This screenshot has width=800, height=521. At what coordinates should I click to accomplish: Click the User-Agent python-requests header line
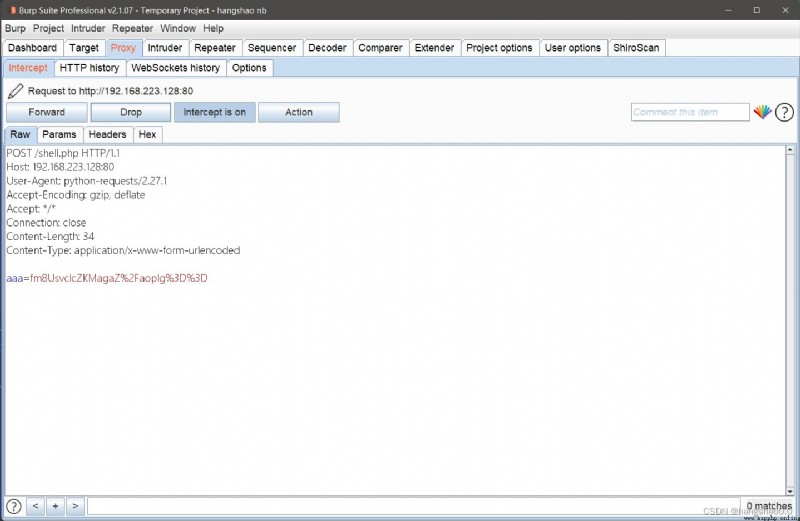coord(87,181)
